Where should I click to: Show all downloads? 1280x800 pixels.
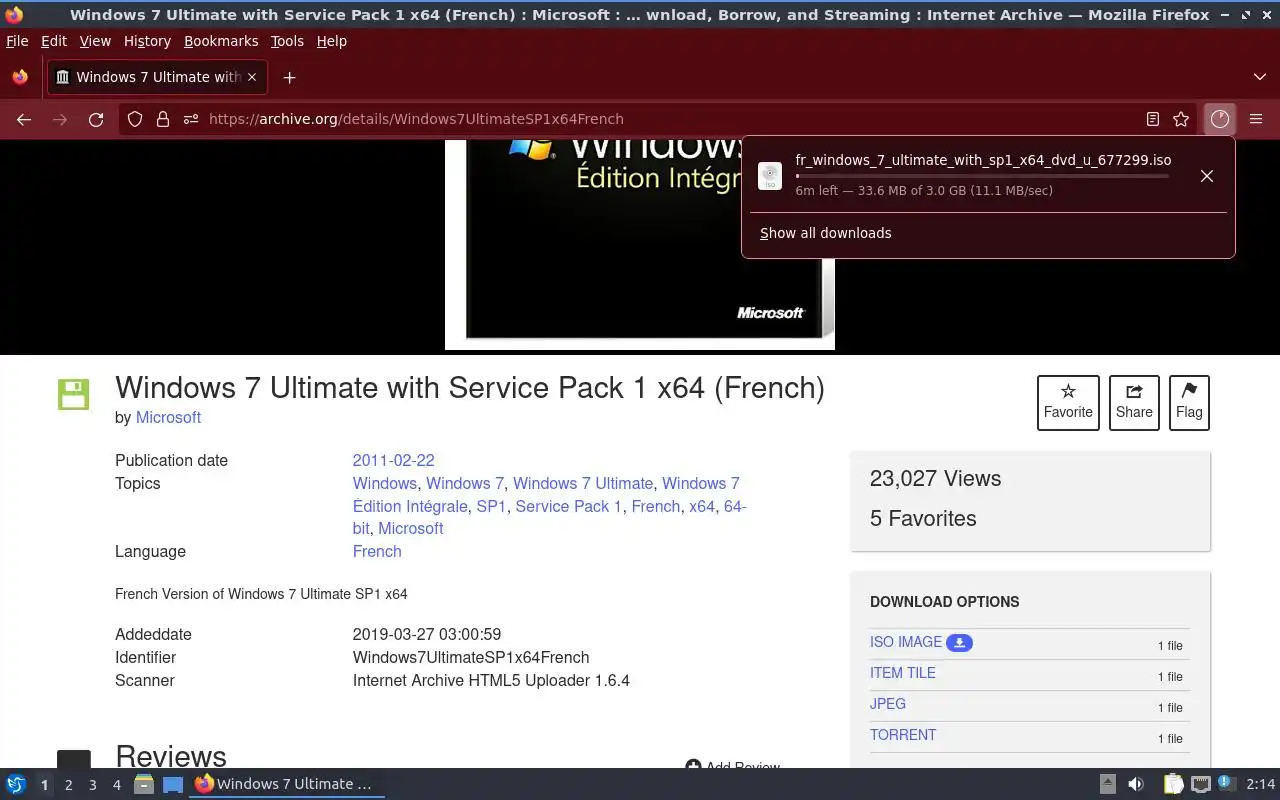pos(825,233)
